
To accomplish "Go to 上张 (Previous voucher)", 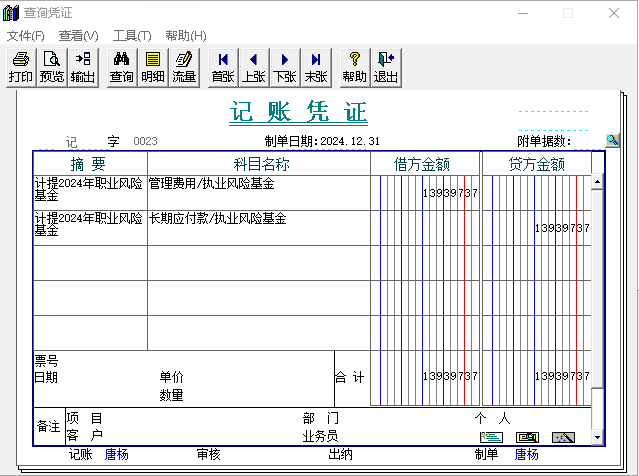I will (x=254, y=67).
